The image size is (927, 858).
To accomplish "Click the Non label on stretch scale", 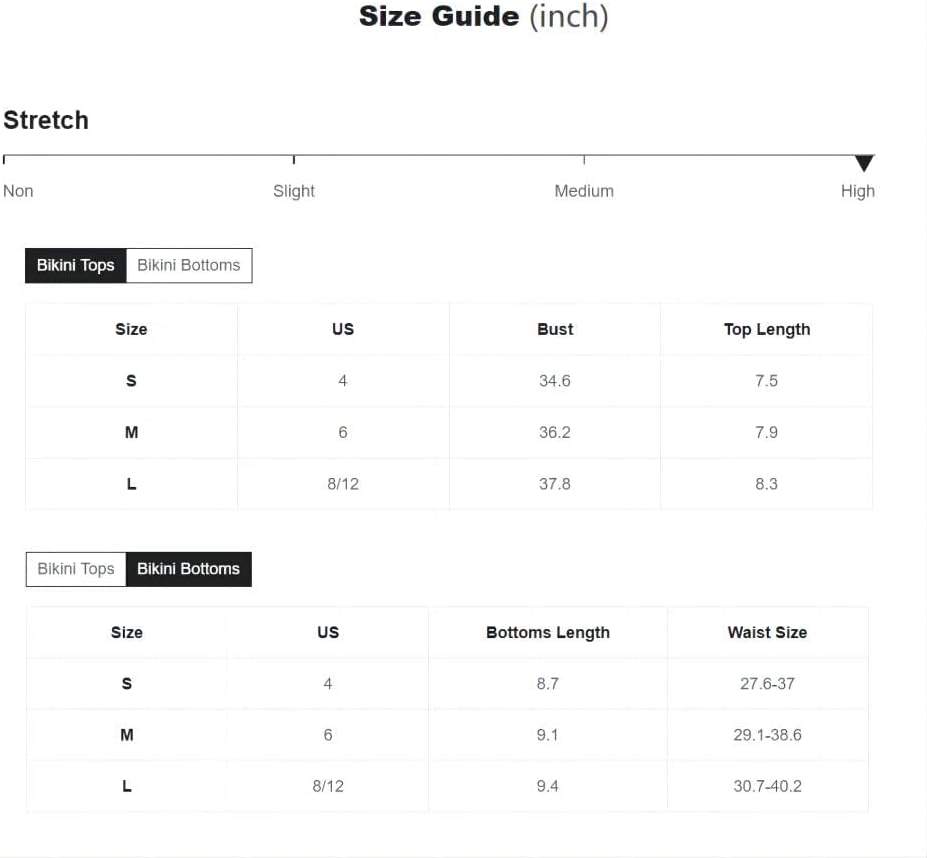I will tap(18, 191).
